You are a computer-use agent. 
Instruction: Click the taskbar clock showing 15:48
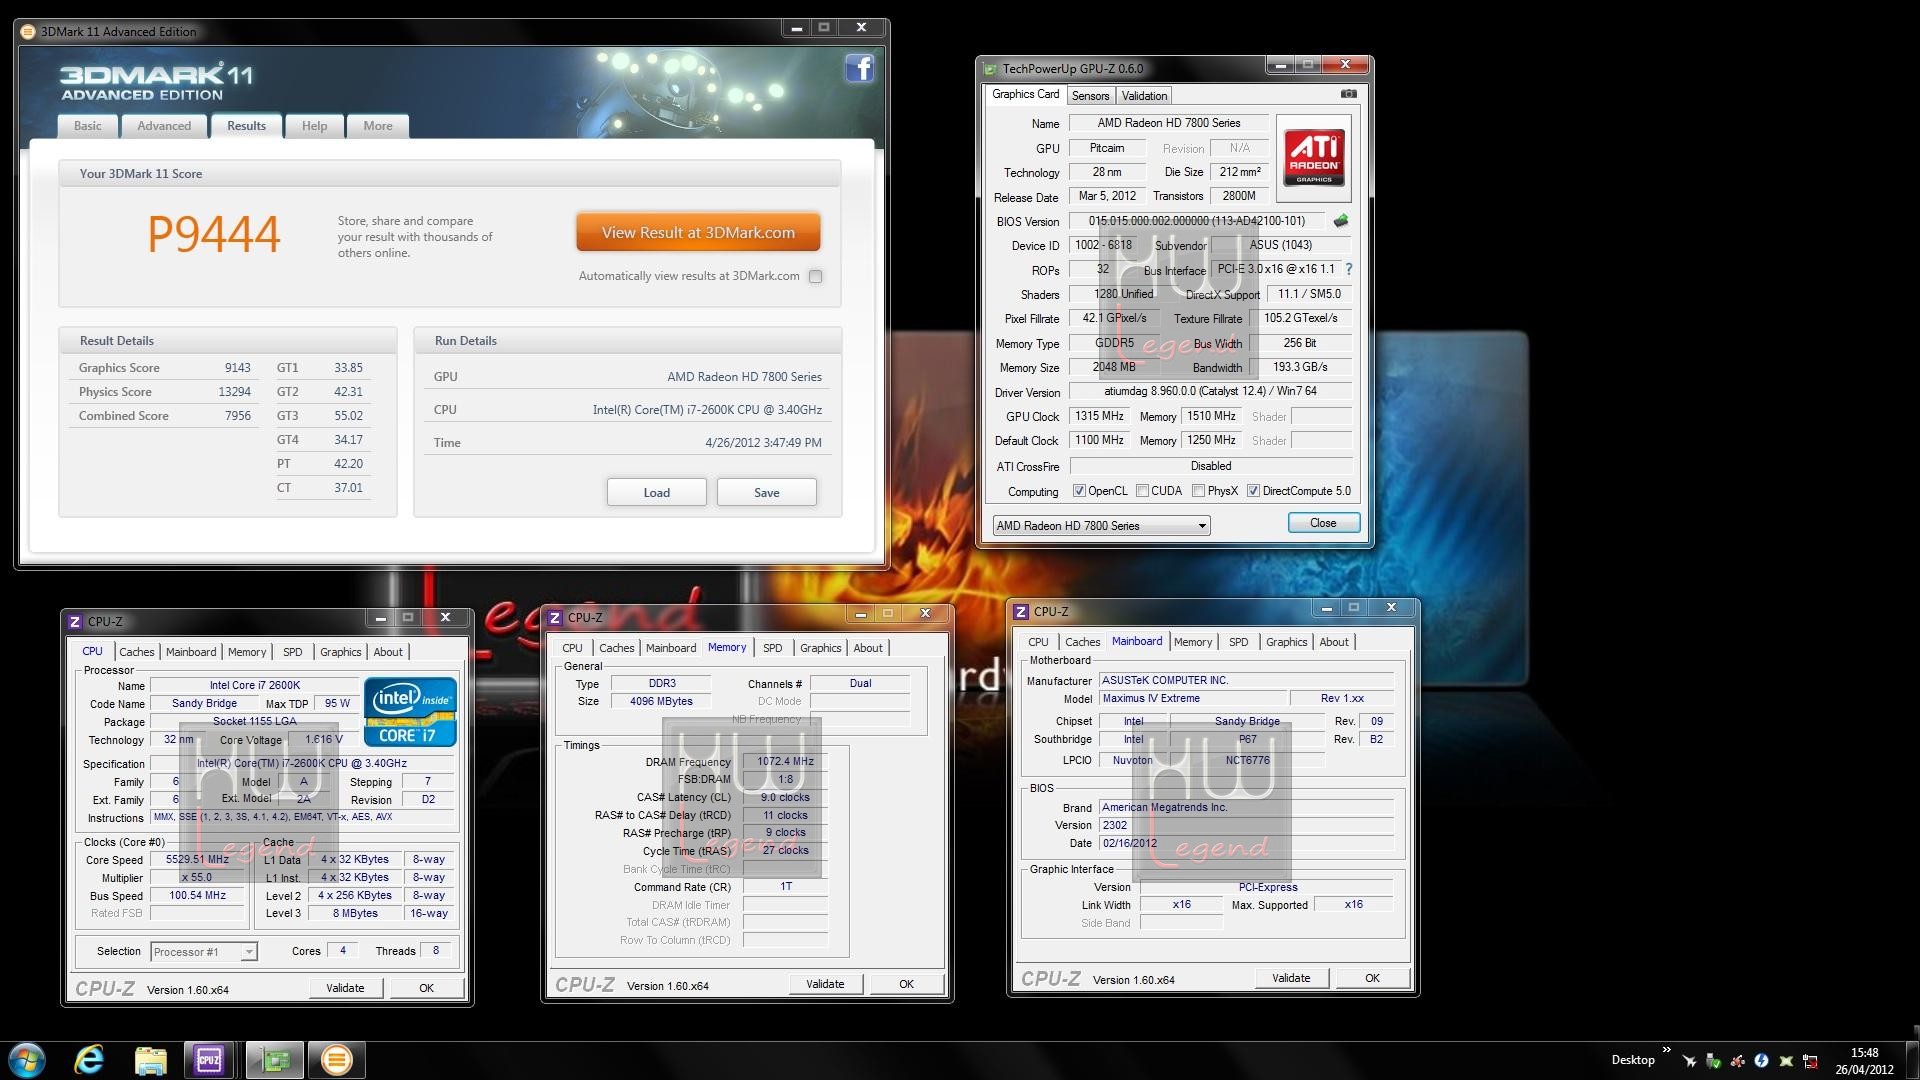coord(1865,1060)
